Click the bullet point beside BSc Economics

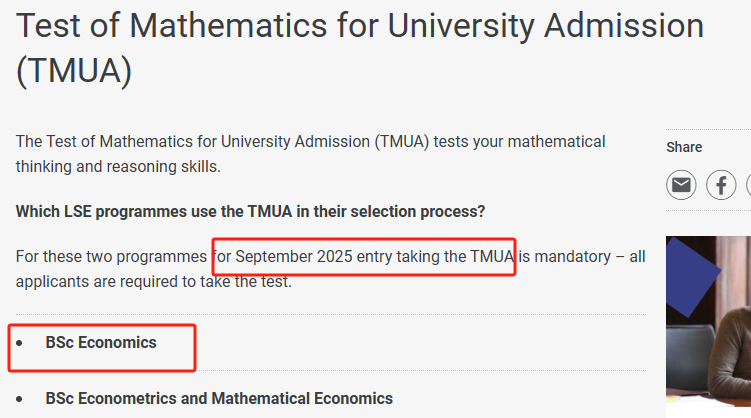tap(19, 343)
